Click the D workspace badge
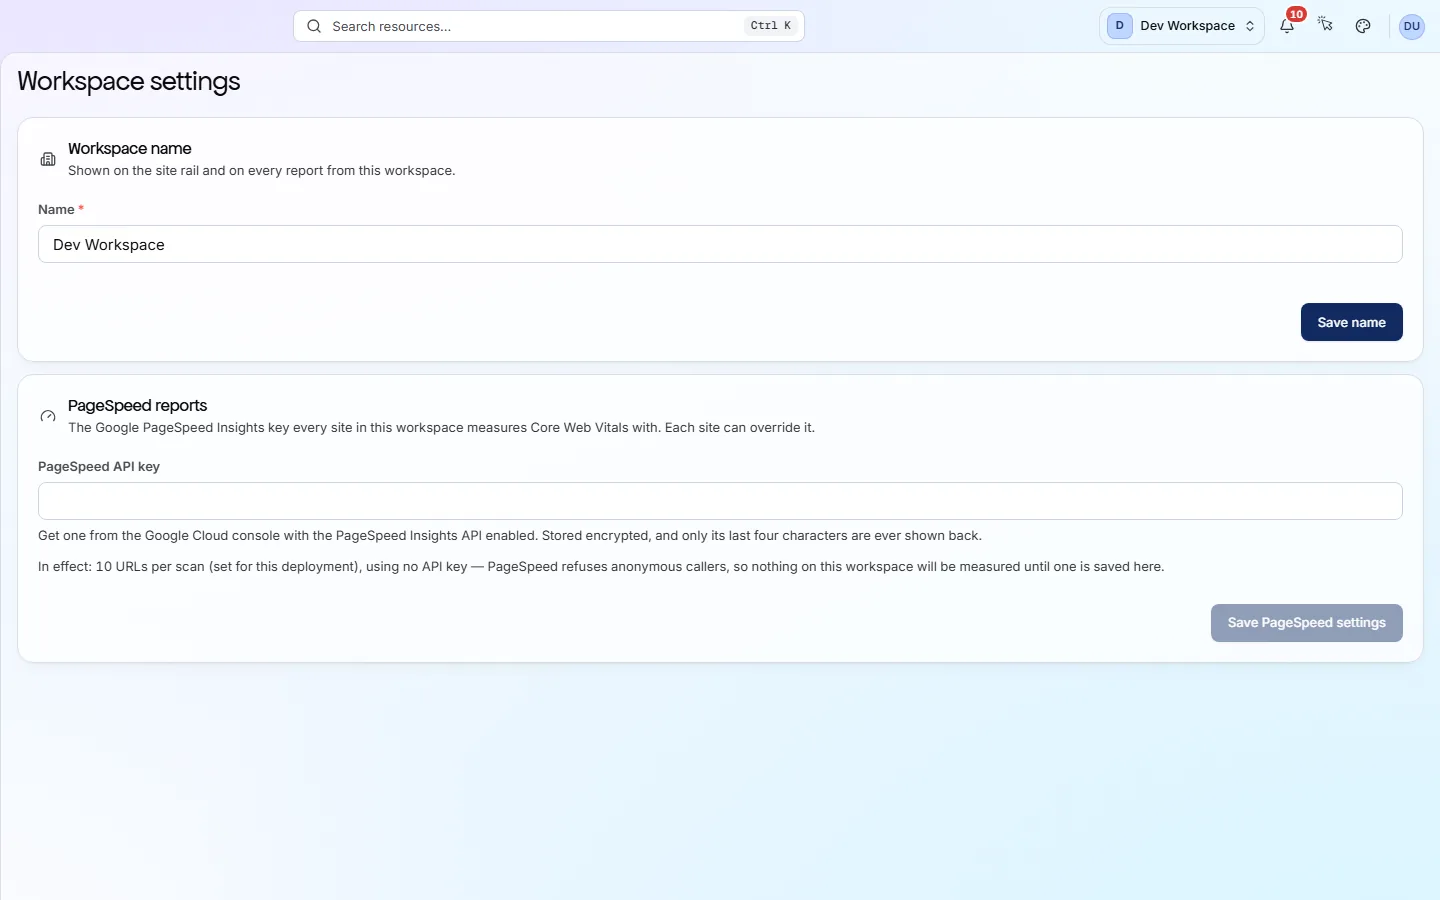The image size is (1440, 900). [x=1120, y=26]
